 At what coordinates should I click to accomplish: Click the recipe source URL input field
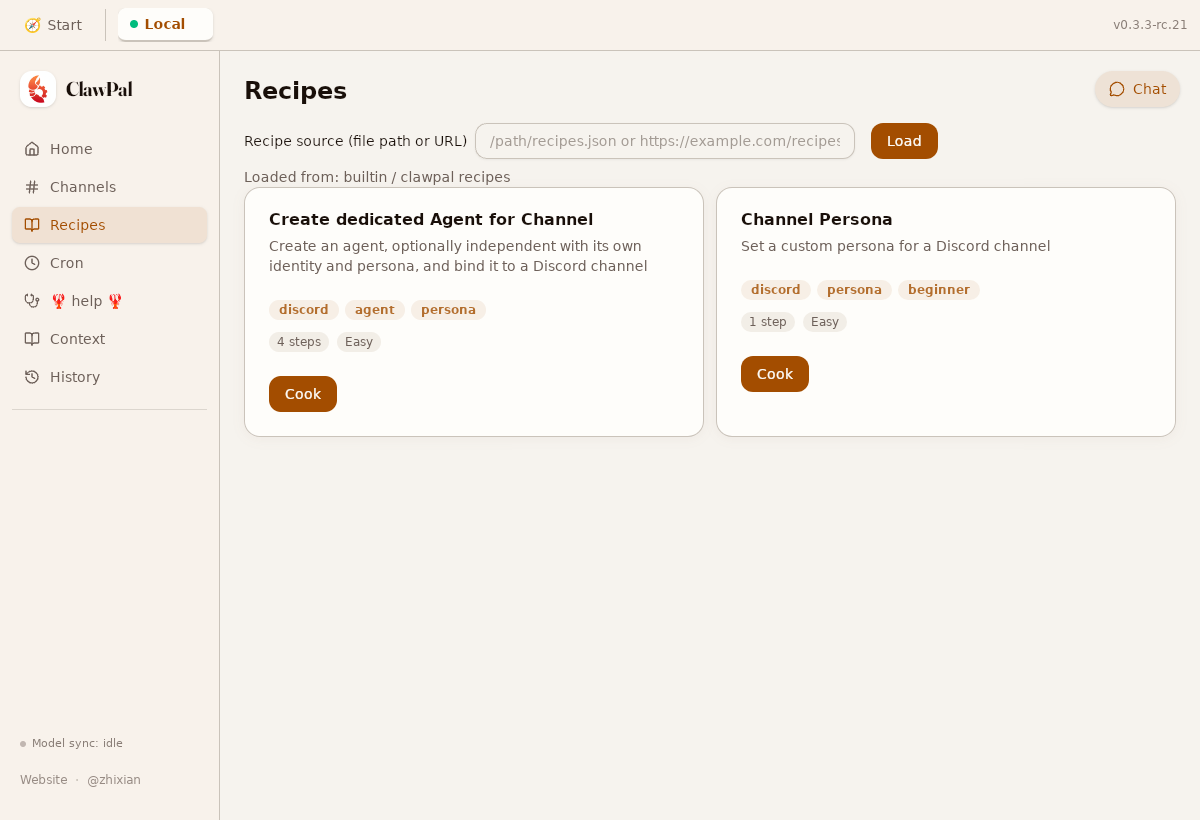point(664,141)
